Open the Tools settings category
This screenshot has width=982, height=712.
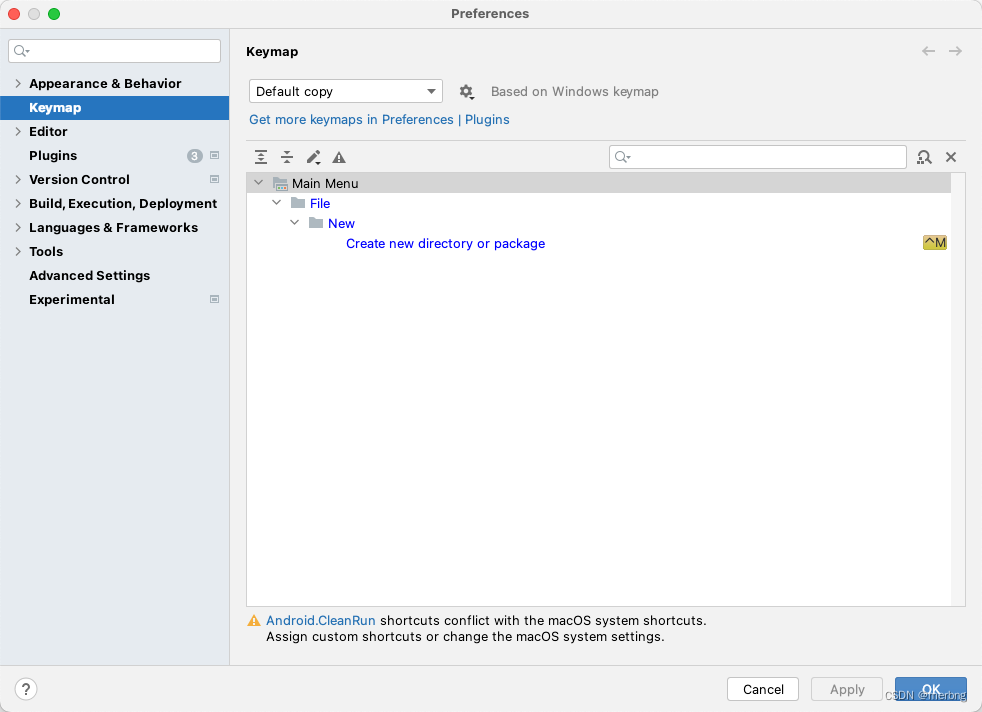pos(46,251)
